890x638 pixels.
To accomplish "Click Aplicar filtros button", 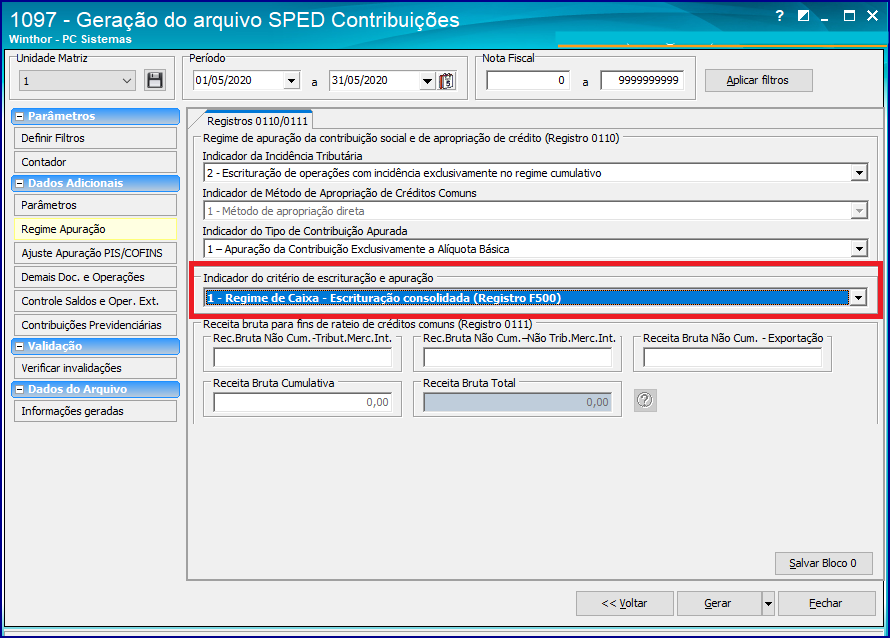I will coord(758,81).
